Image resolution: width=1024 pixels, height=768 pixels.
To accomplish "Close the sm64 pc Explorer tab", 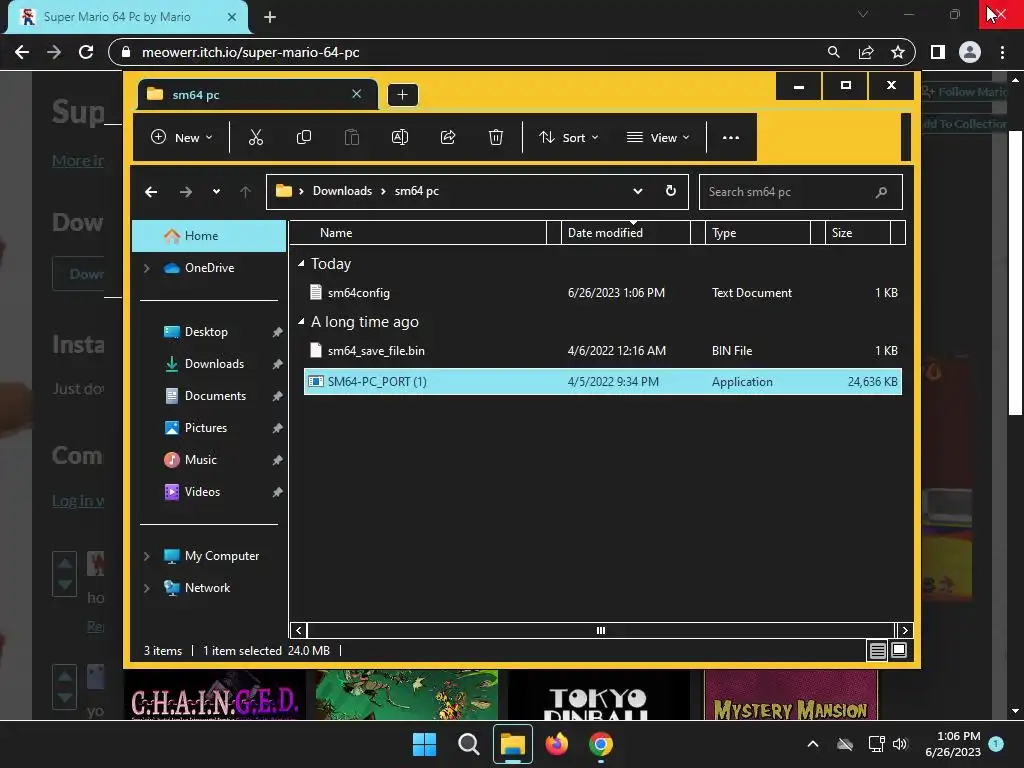I will (x=357, y=94).
